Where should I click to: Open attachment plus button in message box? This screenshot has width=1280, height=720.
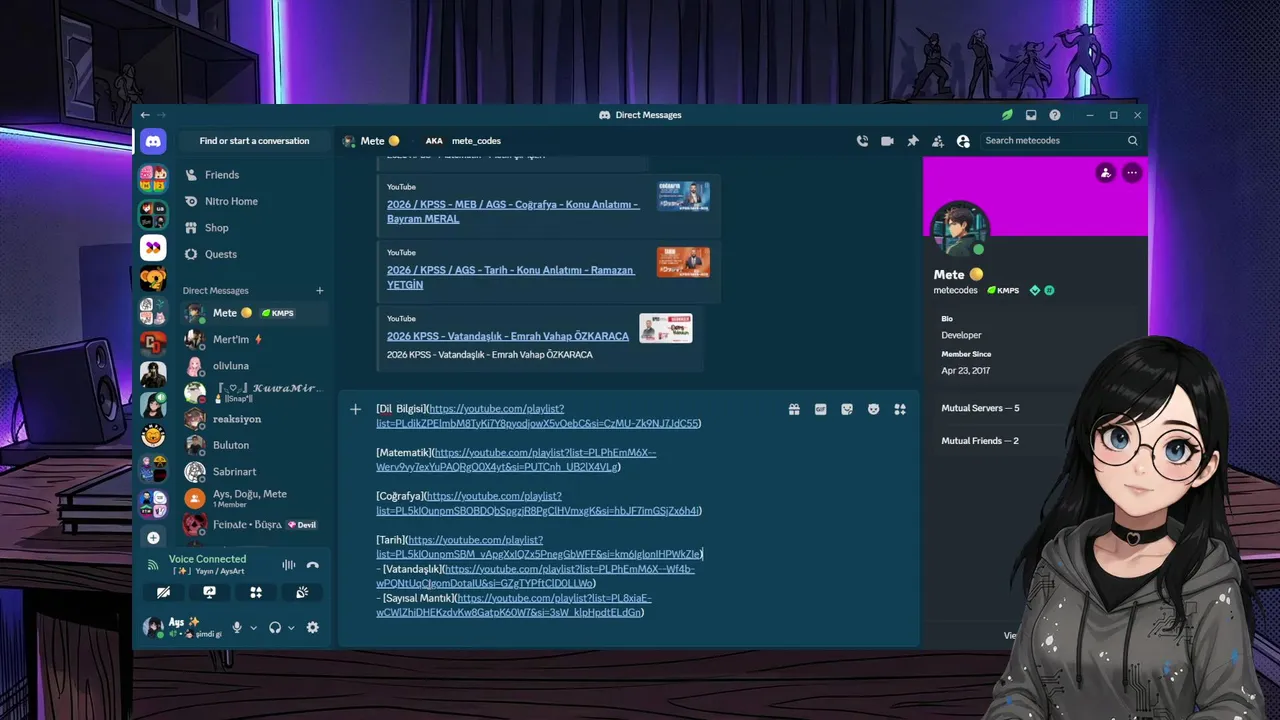pyautogui.click(x=355, y=409)
